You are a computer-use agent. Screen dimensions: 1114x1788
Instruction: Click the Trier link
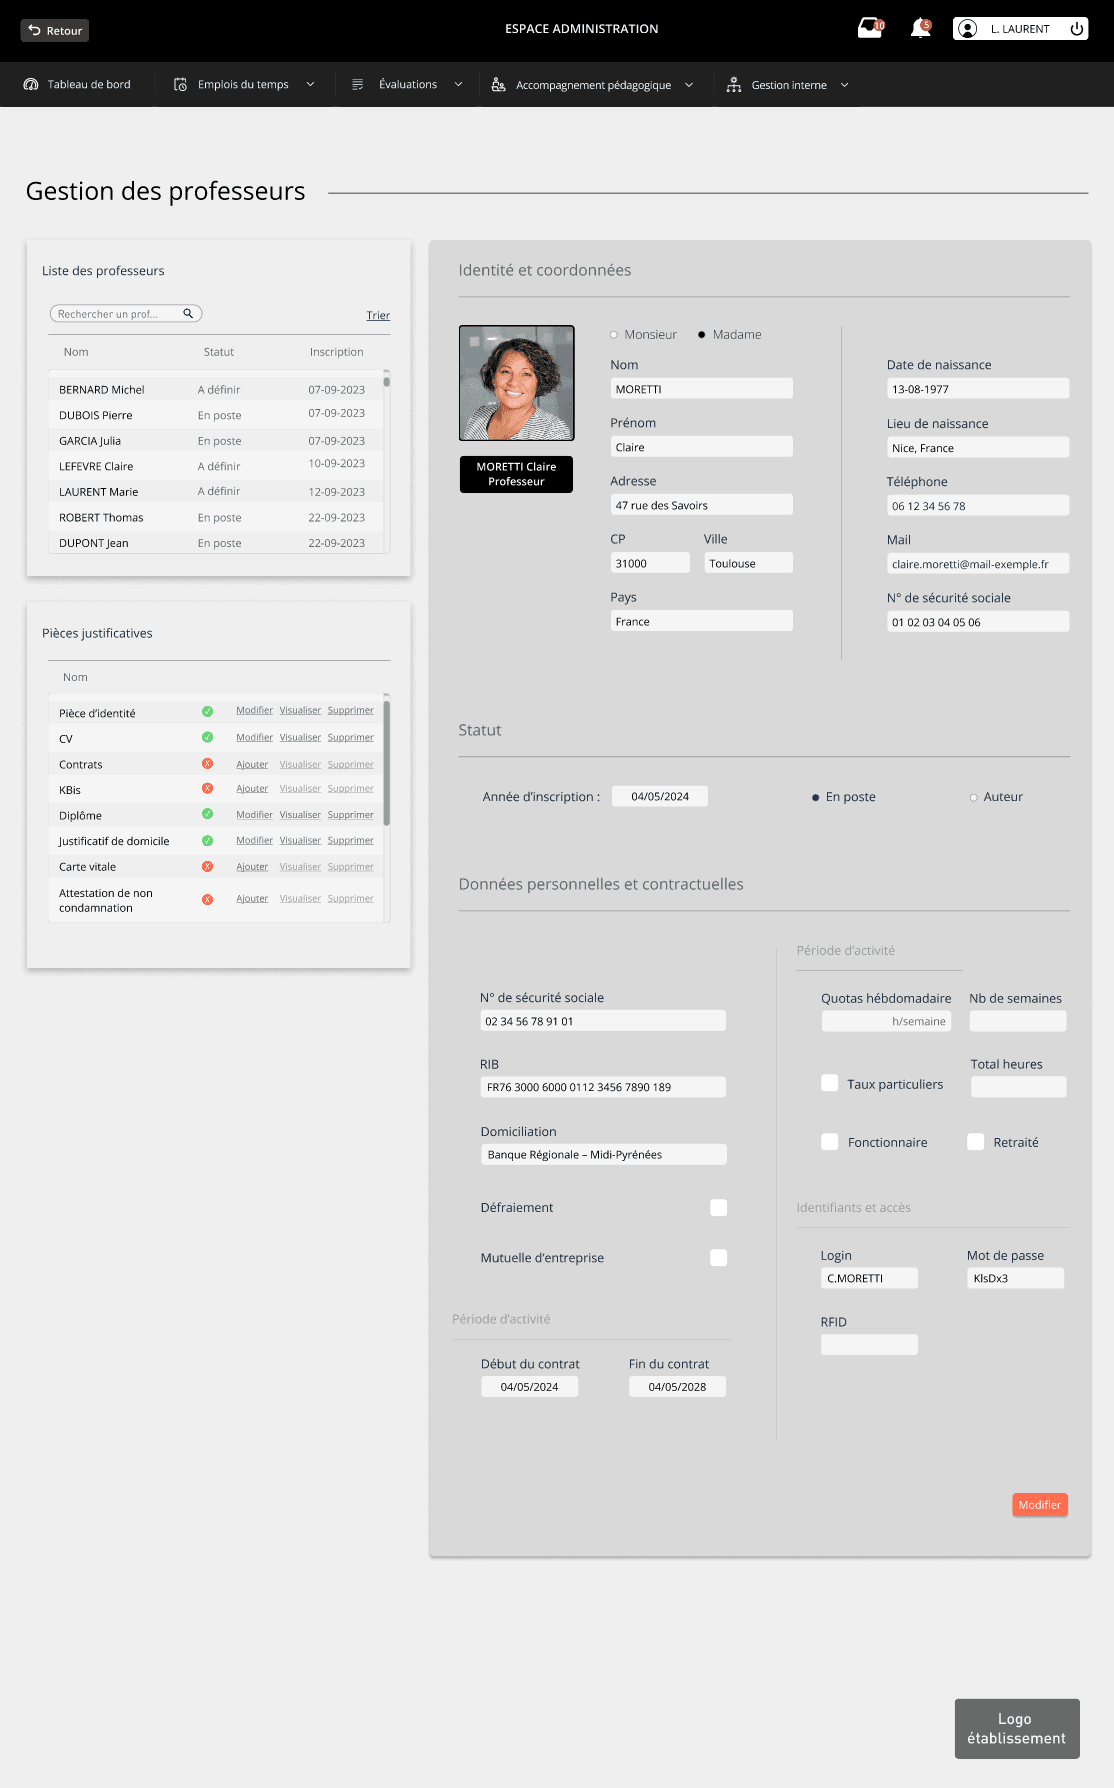click(378, 316)
